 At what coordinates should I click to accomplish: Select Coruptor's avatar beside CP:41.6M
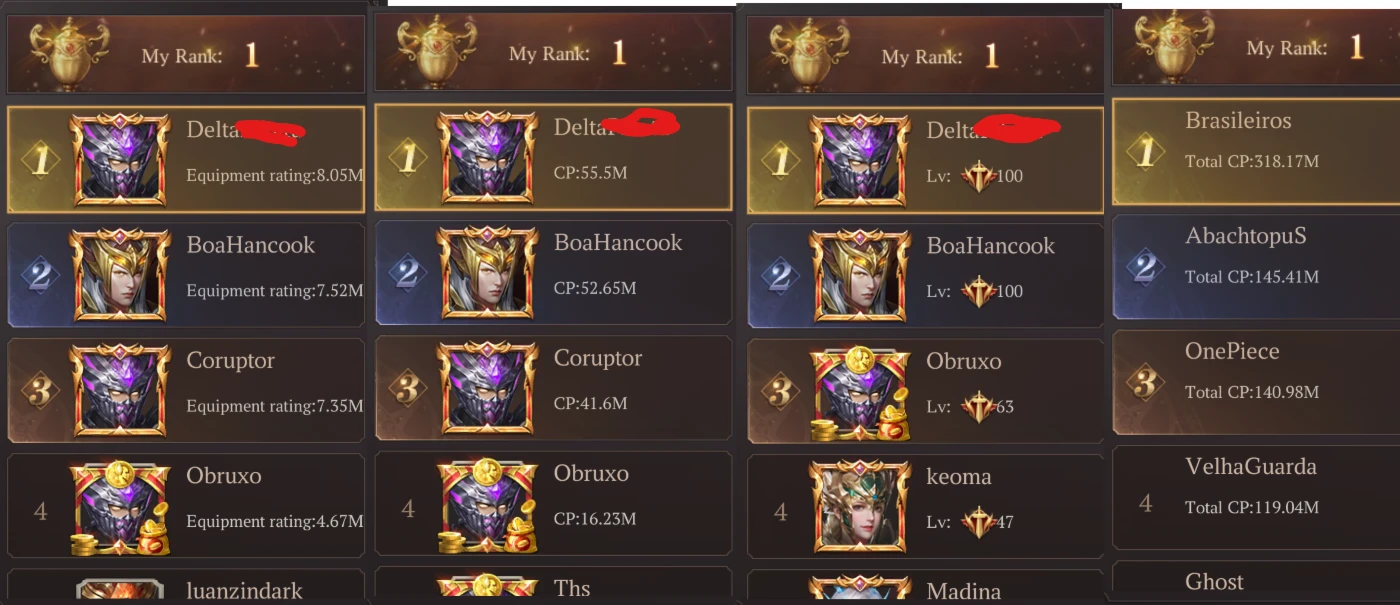tap(487, 389)
